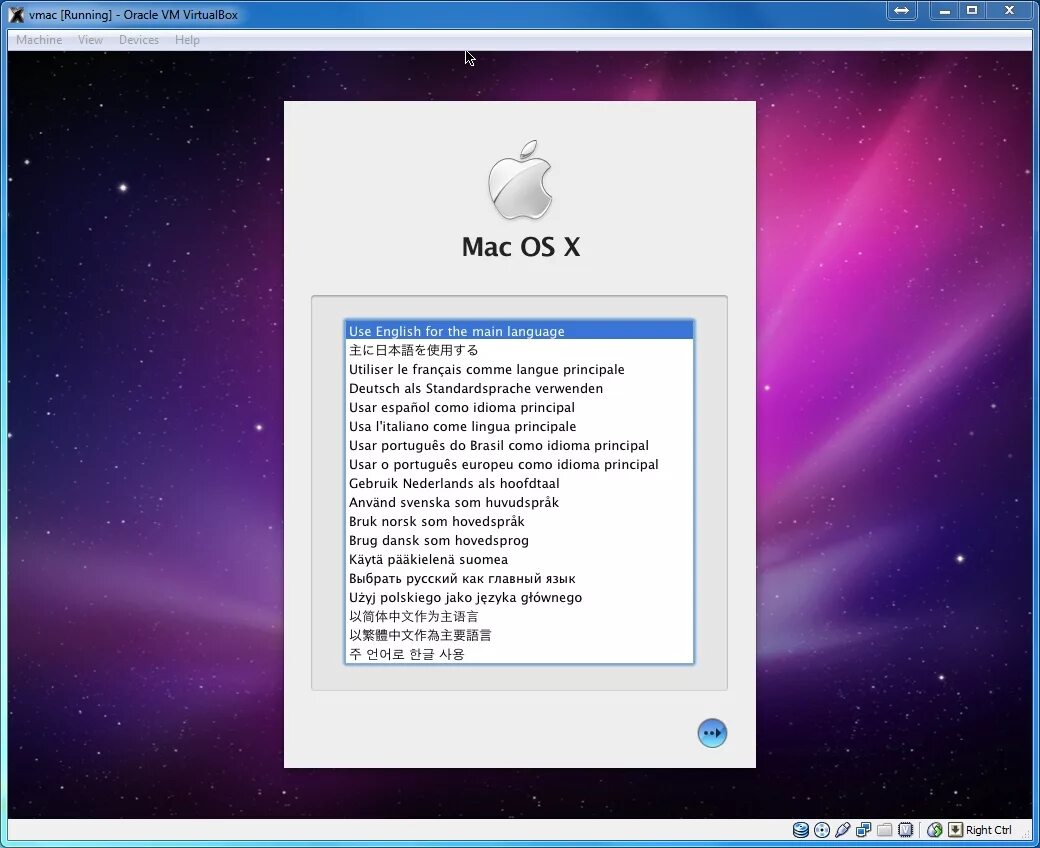Select Usar o português europeu como idioma principal
Screen dimensions: 1040x848
[519, 464]
